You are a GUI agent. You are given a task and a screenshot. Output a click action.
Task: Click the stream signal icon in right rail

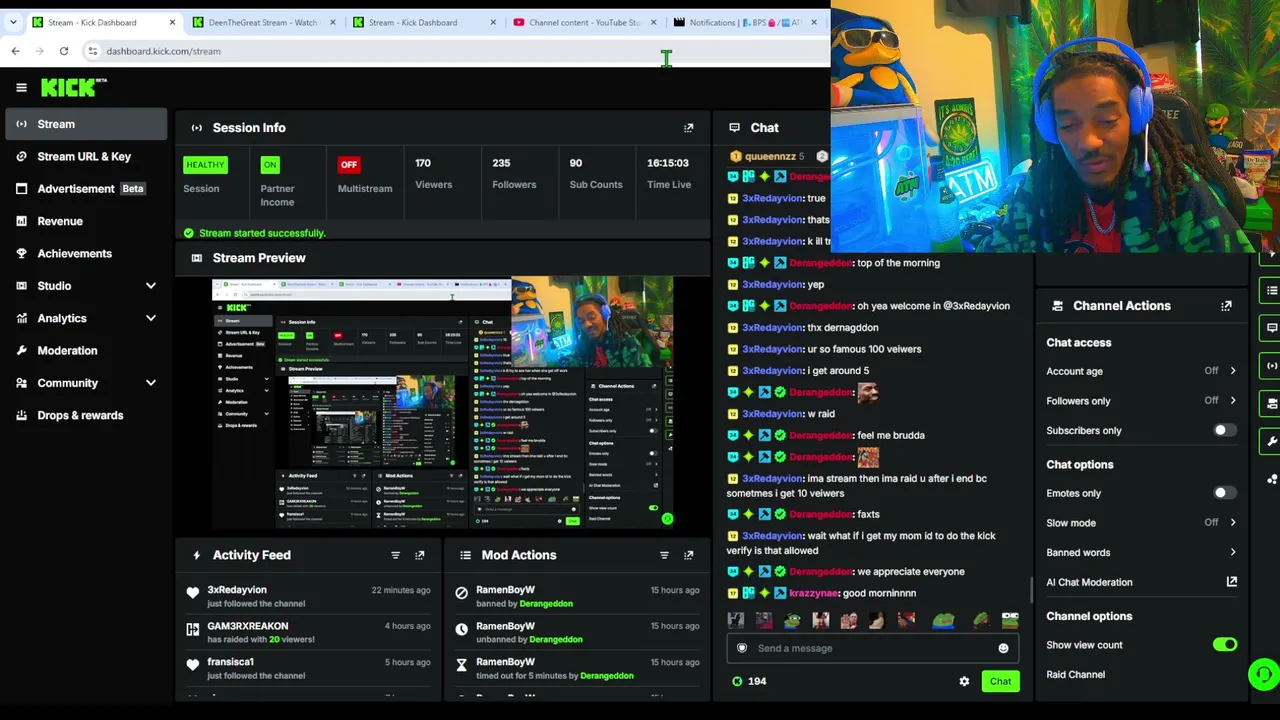pos(1272,366)
